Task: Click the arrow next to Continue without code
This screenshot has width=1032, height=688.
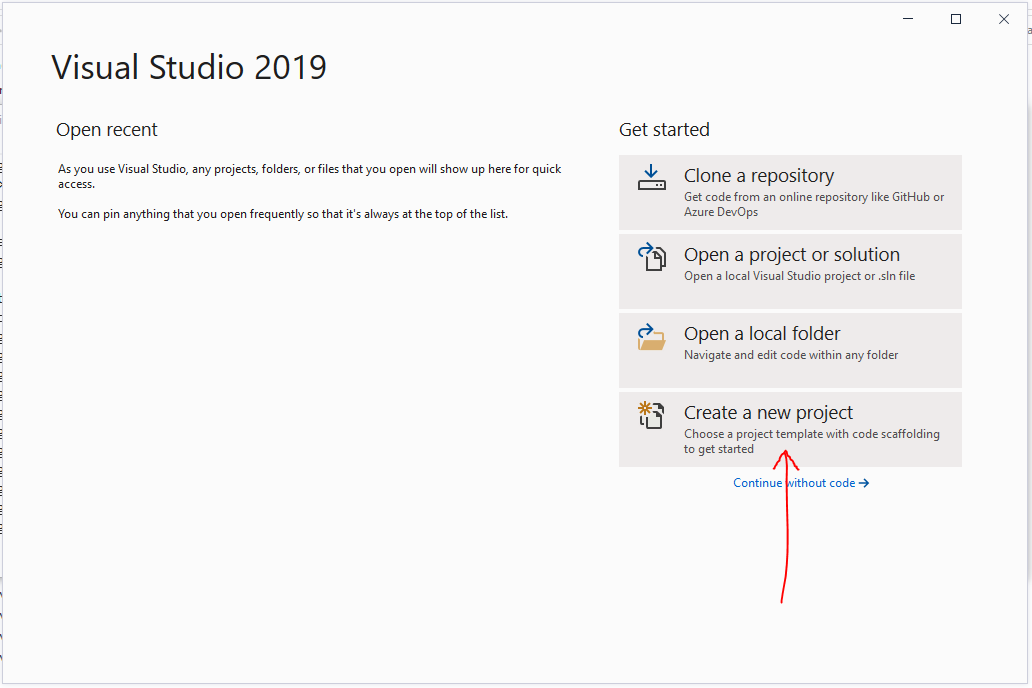Action: tap(864, 483)
